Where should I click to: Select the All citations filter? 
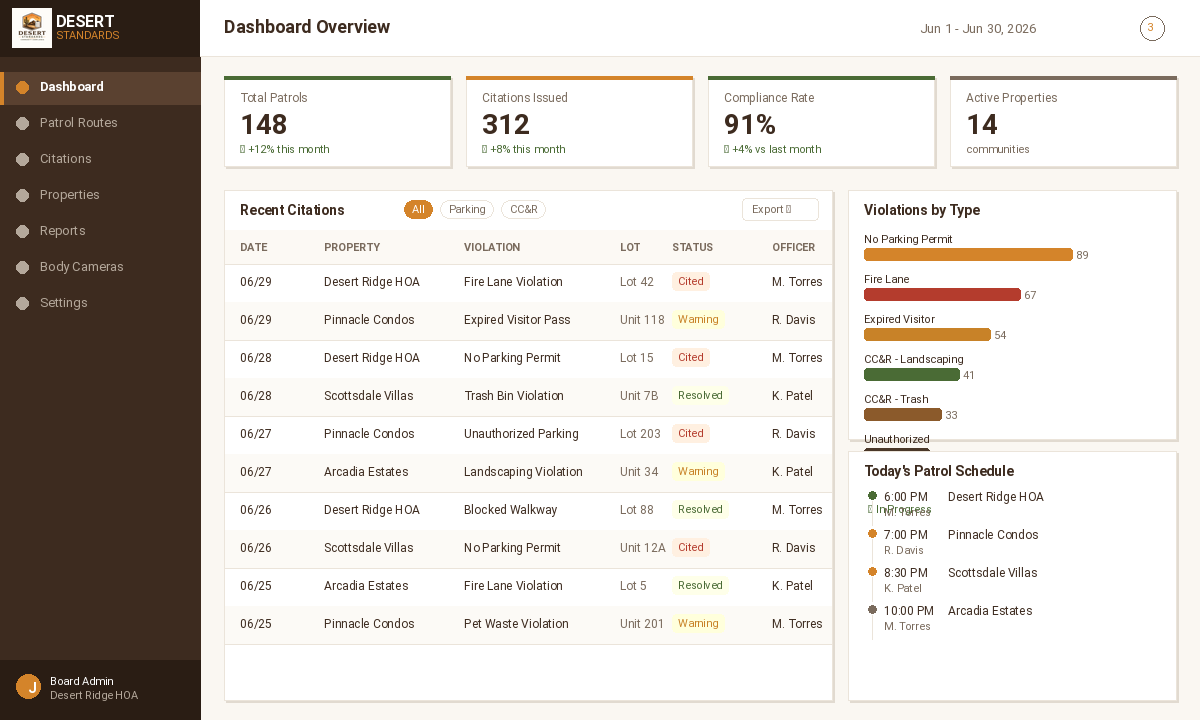pyautogui.click(x=418, y=210)
